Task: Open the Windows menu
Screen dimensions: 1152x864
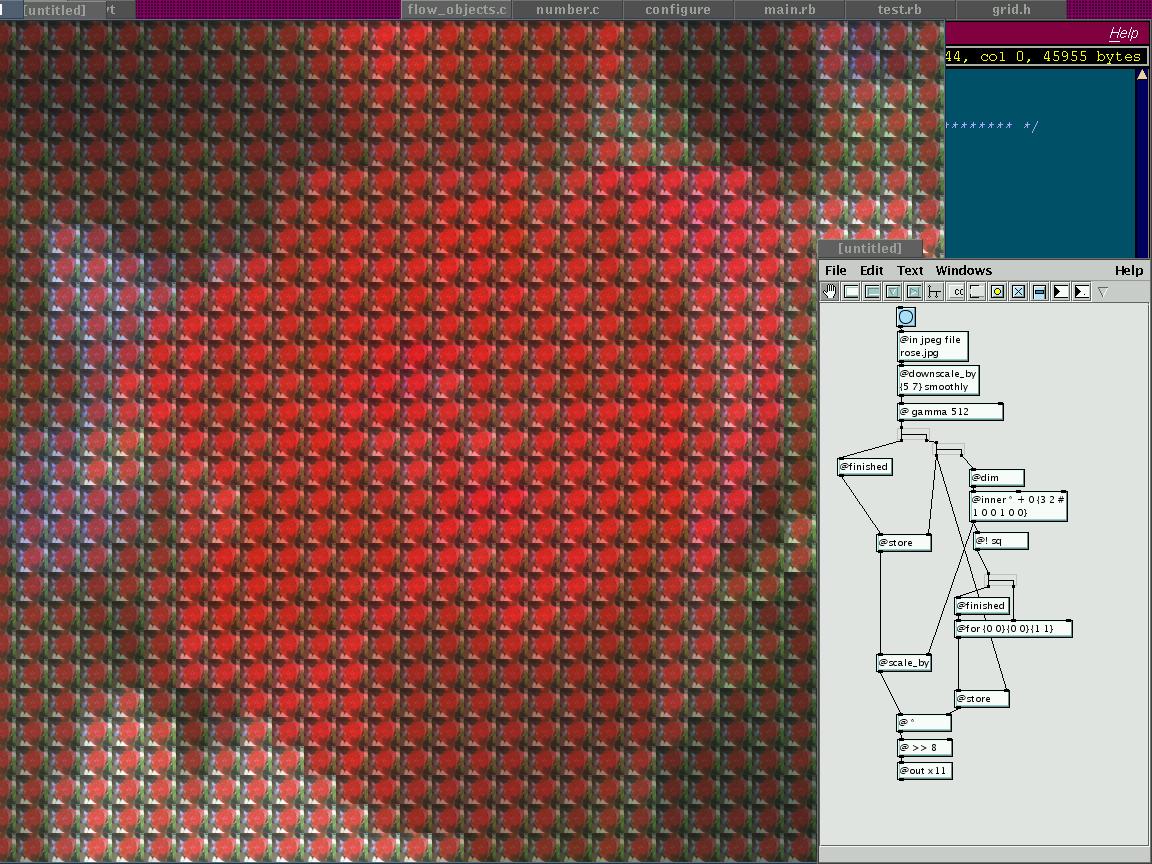Action: (x=963, y=270)
